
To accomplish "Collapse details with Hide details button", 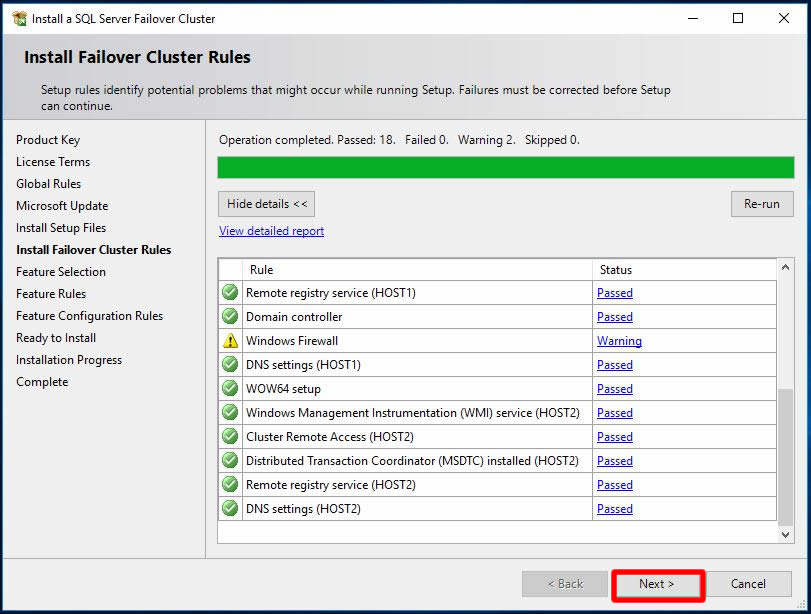I will pos(265,204).
